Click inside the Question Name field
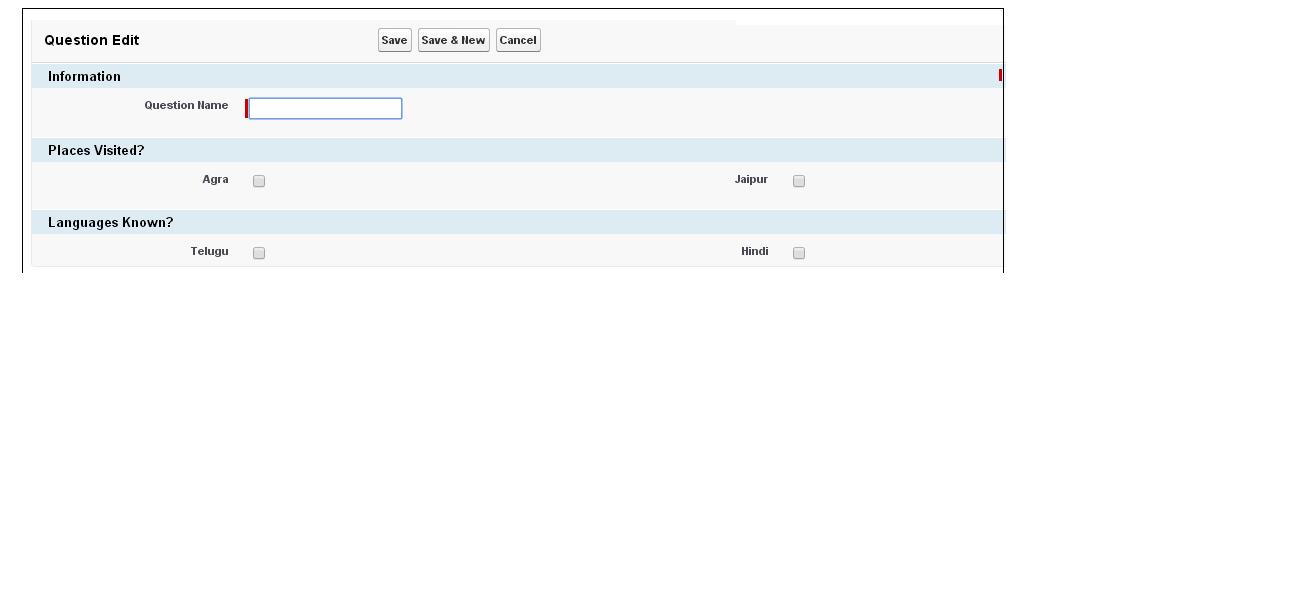This screenshot has height=612, width=1304. coord(324,108)
